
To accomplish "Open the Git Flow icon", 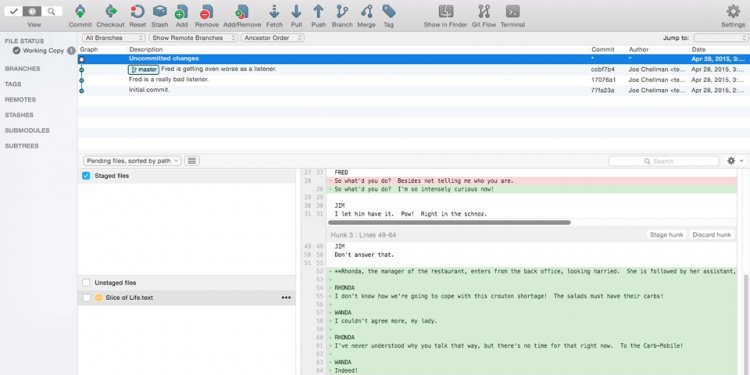I will click(x=484, y=11).
